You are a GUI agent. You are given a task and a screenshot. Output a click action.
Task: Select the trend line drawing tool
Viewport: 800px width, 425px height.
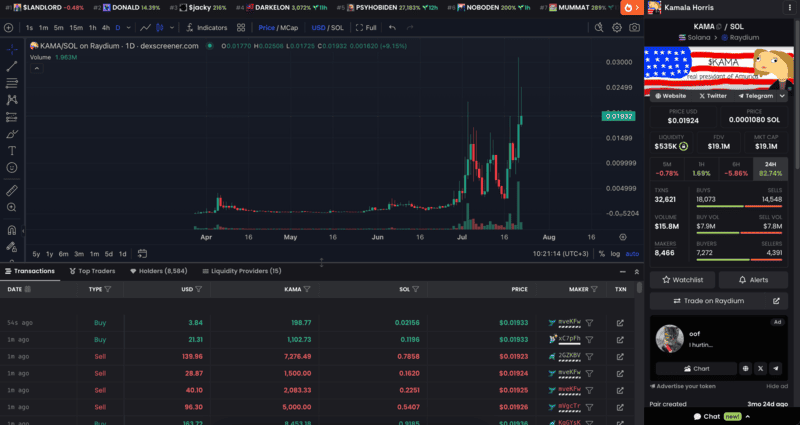coord(12,66)
